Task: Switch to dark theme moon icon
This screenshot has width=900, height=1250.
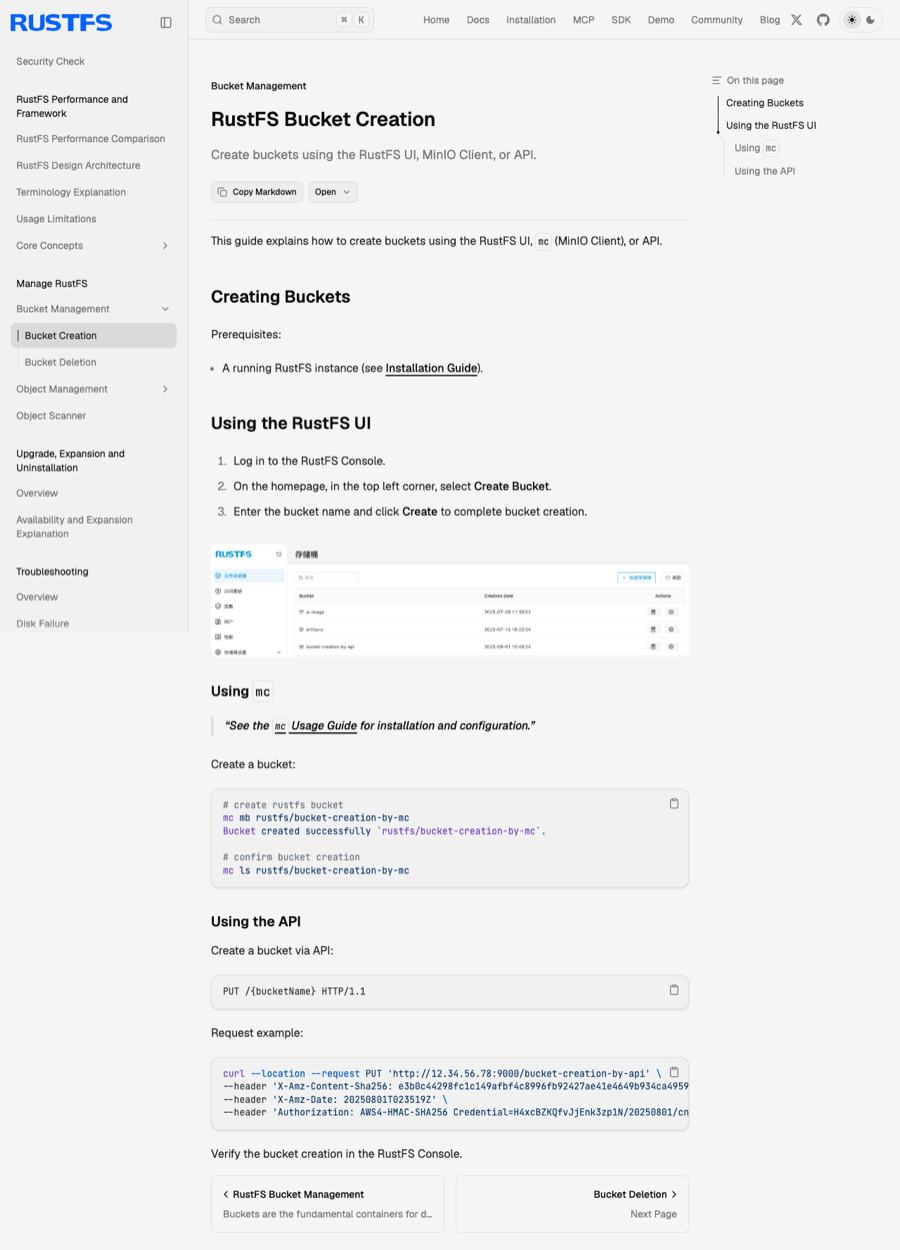Action: coord(871,20)
